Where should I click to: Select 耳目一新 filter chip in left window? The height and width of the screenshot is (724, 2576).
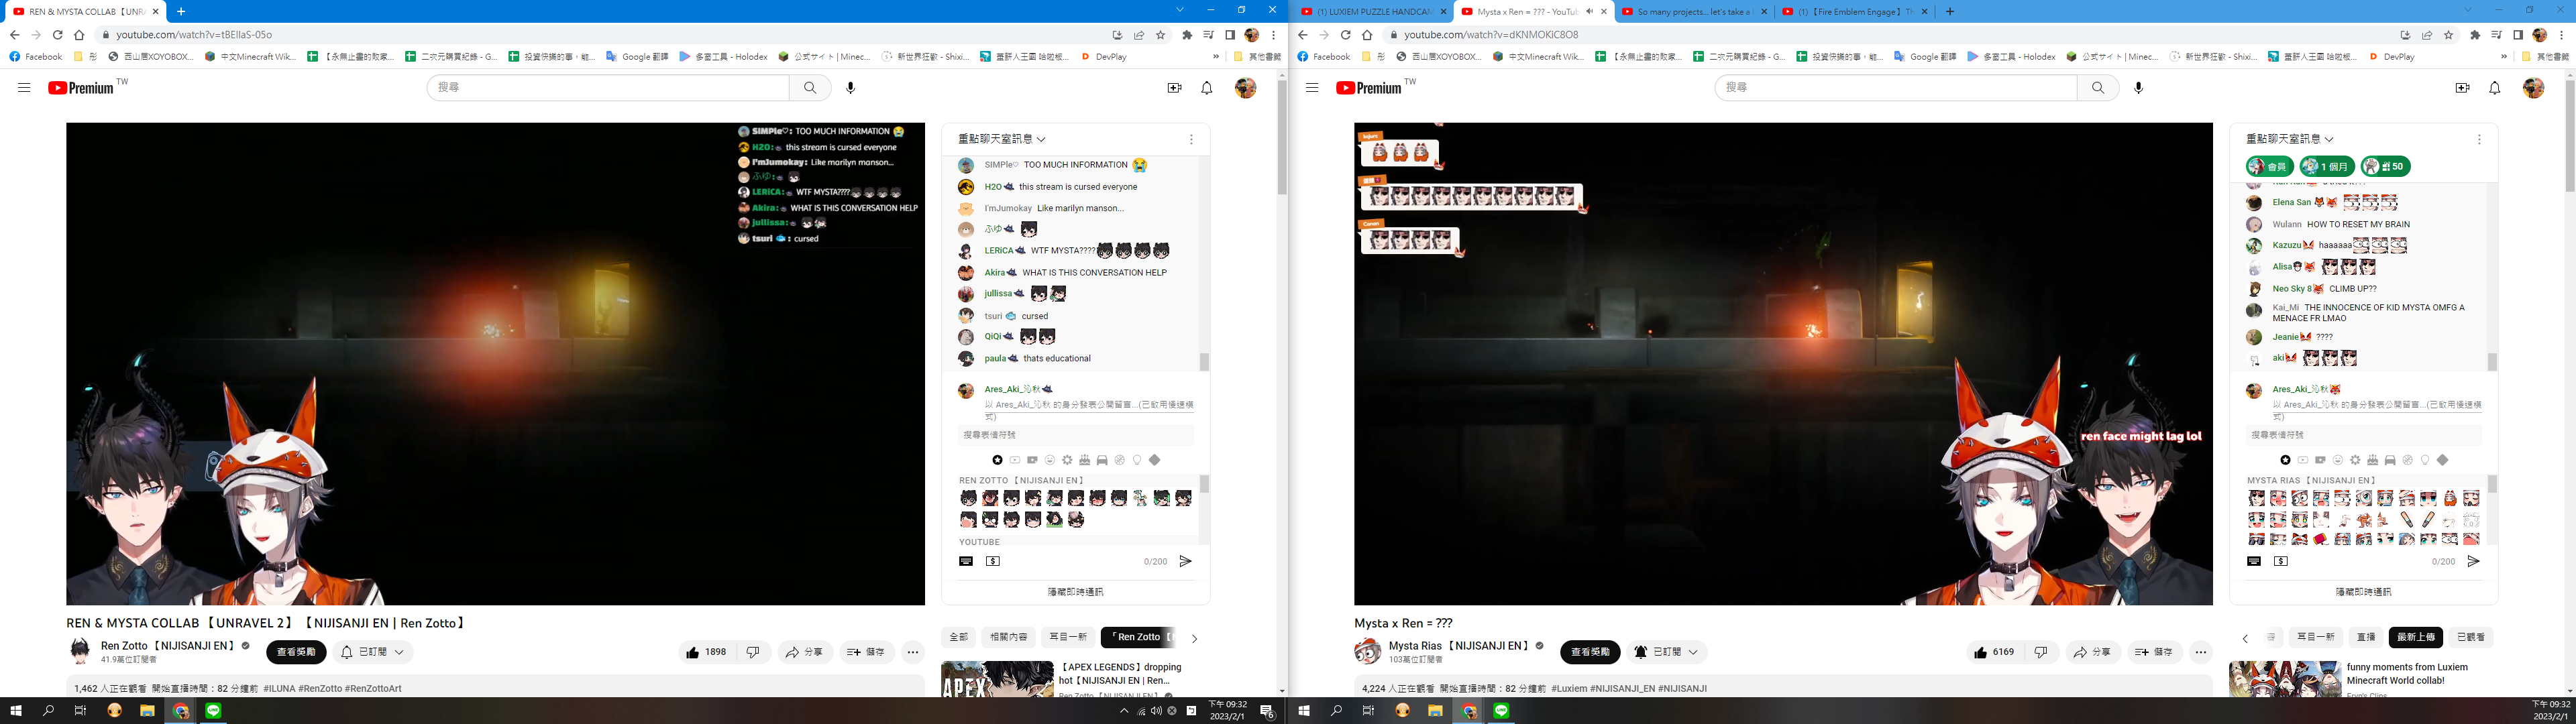pyautogui.click(x=1067, y=637)
